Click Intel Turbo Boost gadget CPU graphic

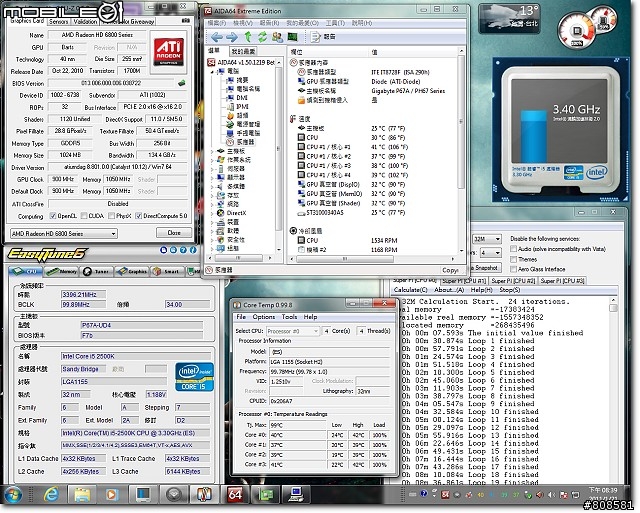click(560, 130)
